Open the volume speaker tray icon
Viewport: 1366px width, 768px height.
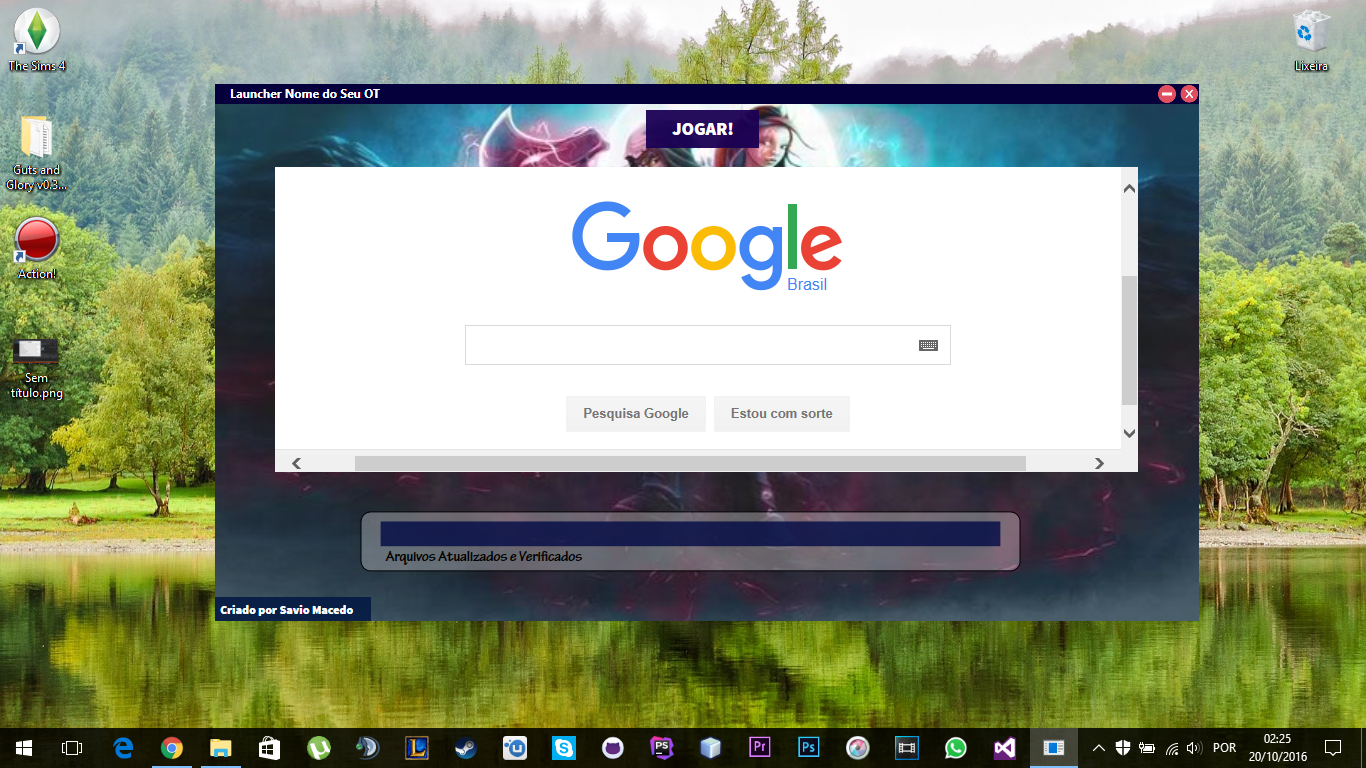click(x=1193, y=747)
